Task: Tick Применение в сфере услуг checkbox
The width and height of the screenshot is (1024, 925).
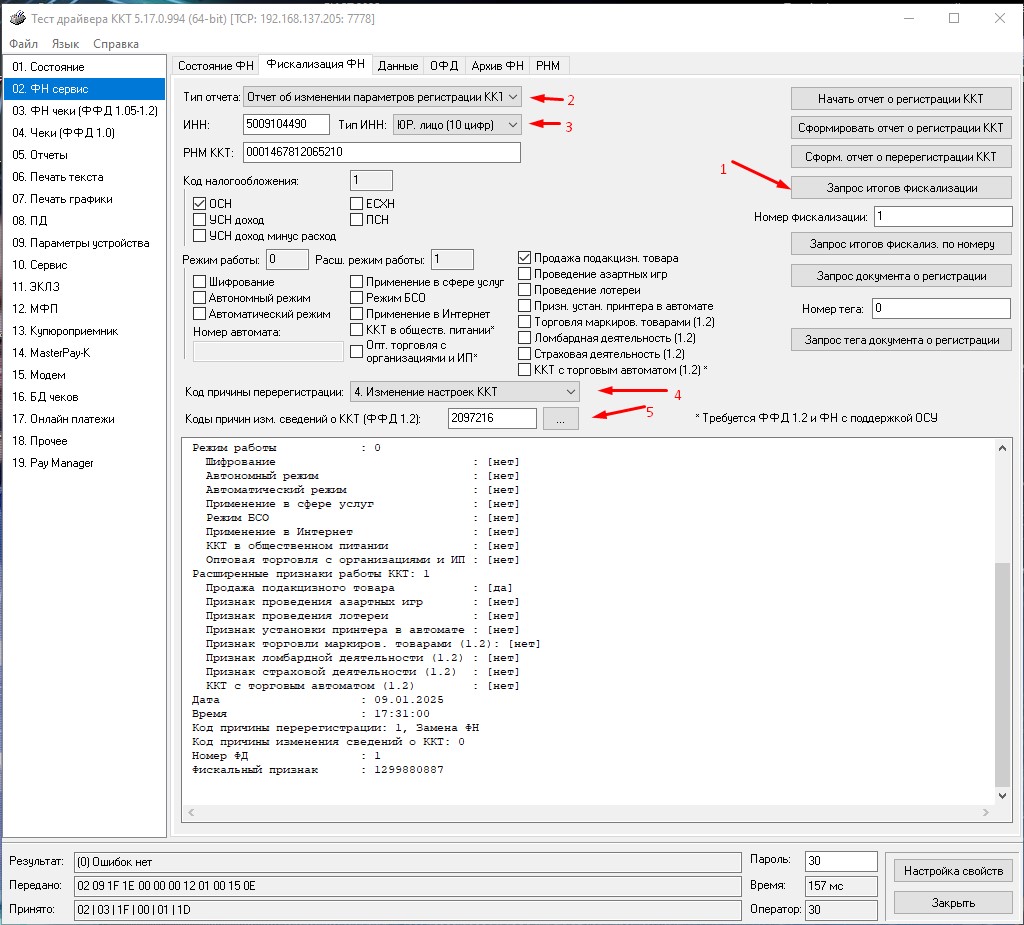Action: [x=357, y=282]
